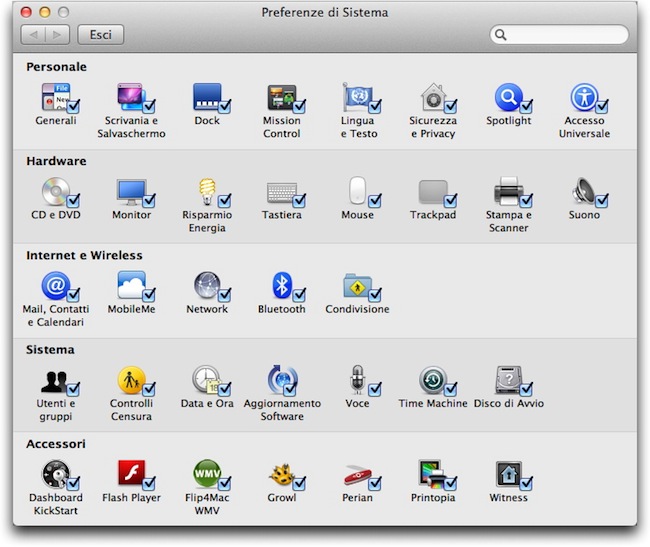The width and height of the screenshot is (650, 547).
Task: Uncheck the Time Machine checkbox
Action: pyautogui.click(x=450, y=388)
